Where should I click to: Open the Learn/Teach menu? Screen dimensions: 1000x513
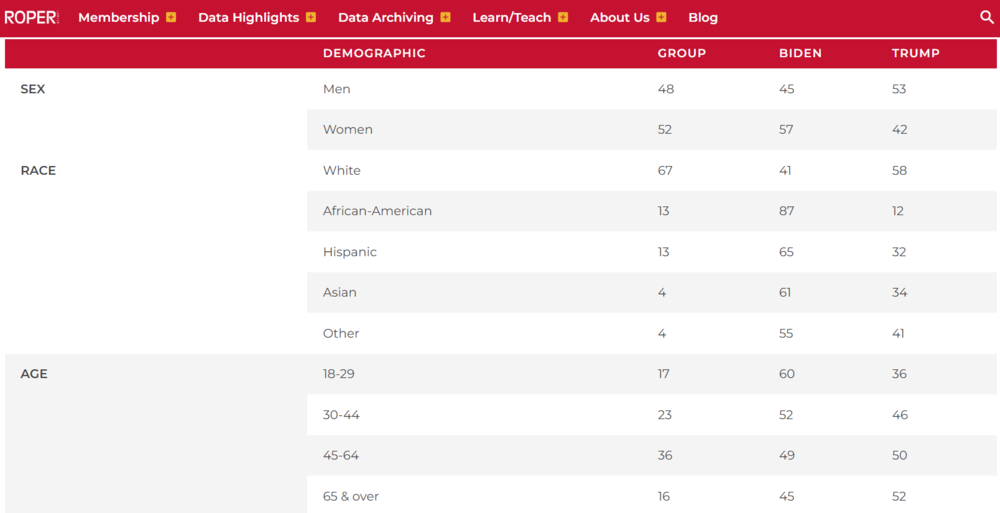(511, 17)
